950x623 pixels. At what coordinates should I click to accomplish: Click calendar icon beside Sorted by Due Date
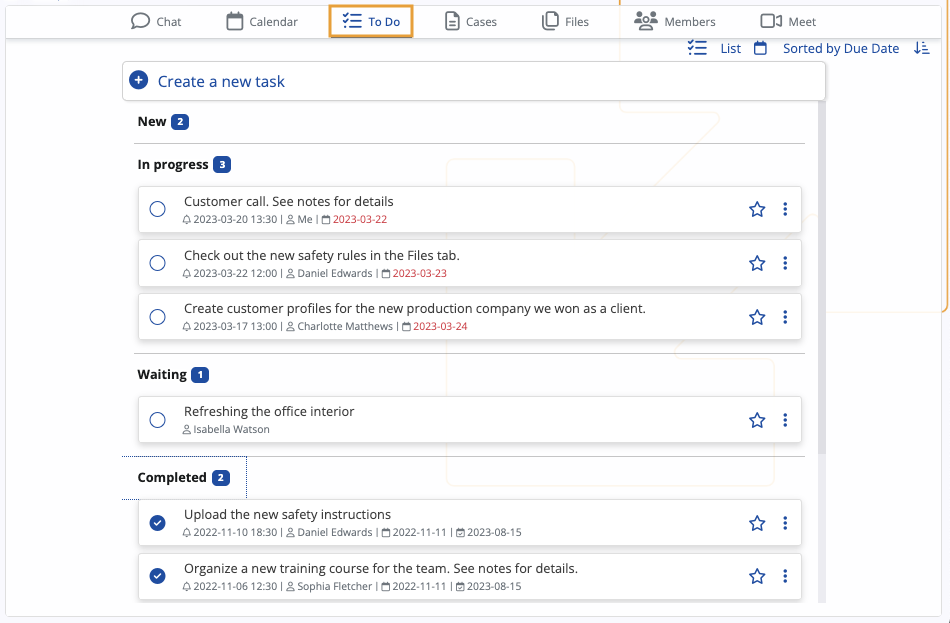(x=760, y=48)
